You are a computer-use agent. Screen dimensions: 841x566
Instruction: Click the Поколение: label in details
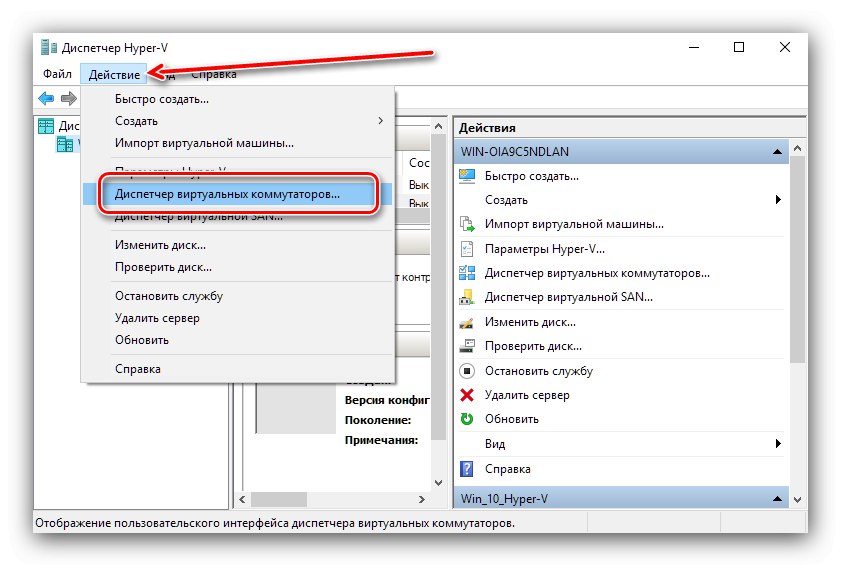pos(378,420)
